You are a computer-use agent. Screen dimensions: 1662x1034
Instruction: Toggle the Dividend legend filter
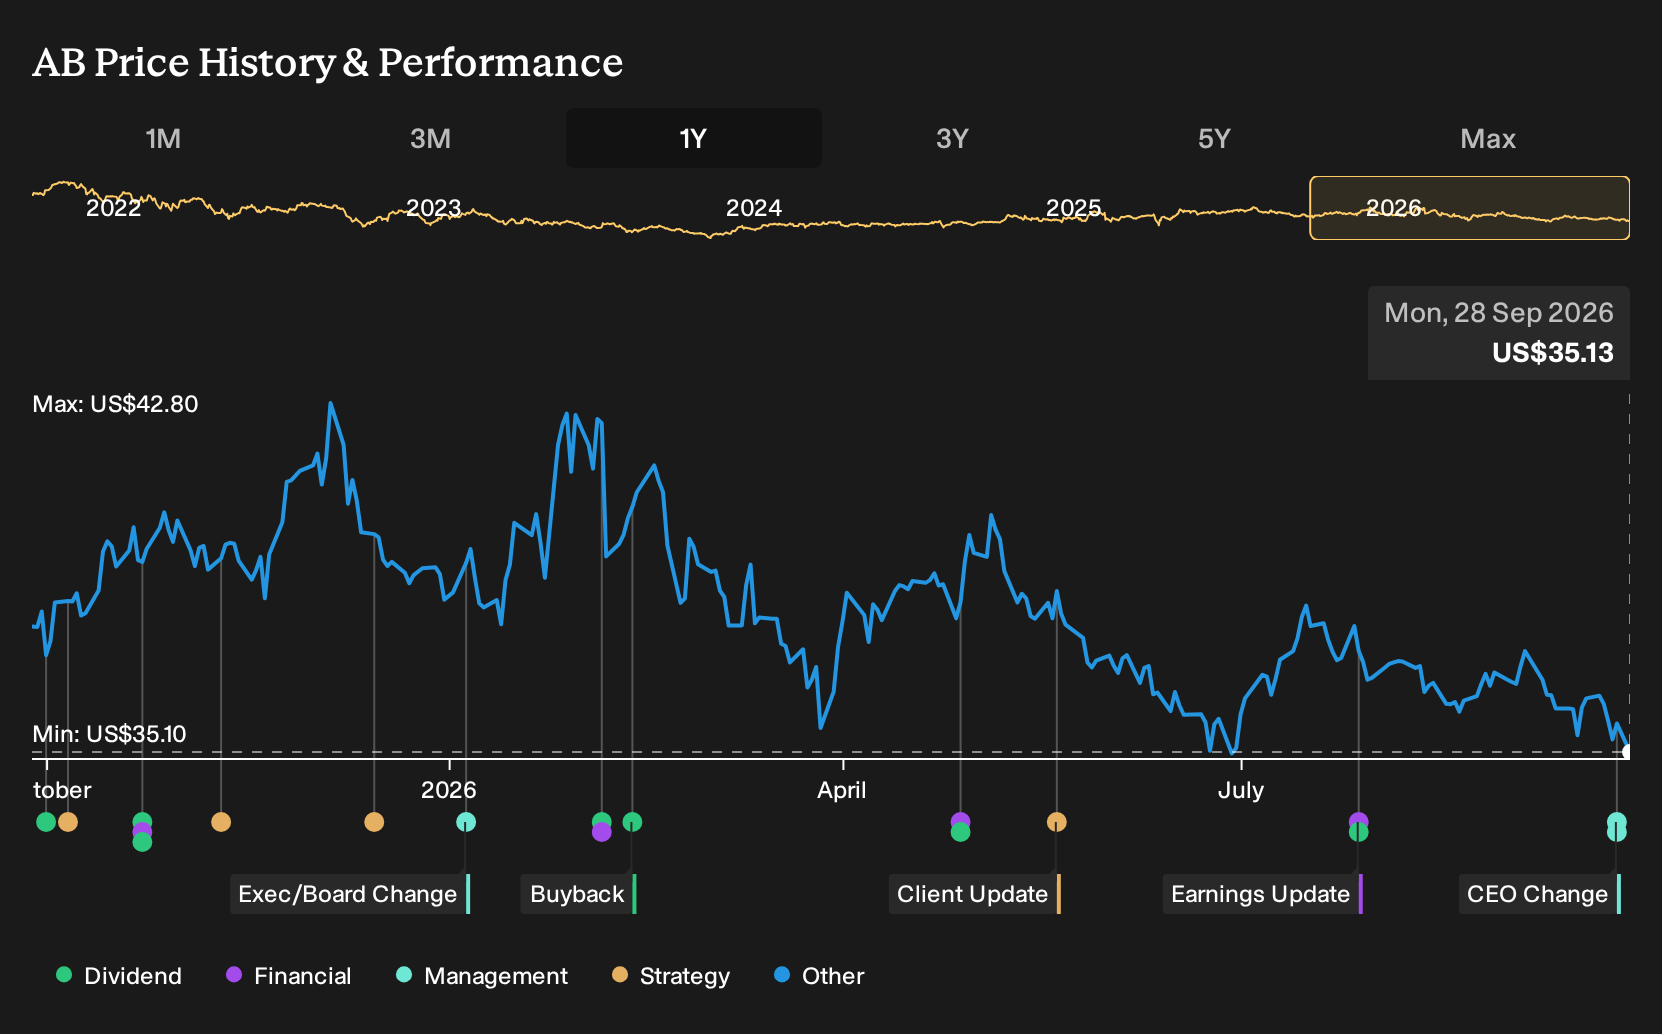coord(119,976)
